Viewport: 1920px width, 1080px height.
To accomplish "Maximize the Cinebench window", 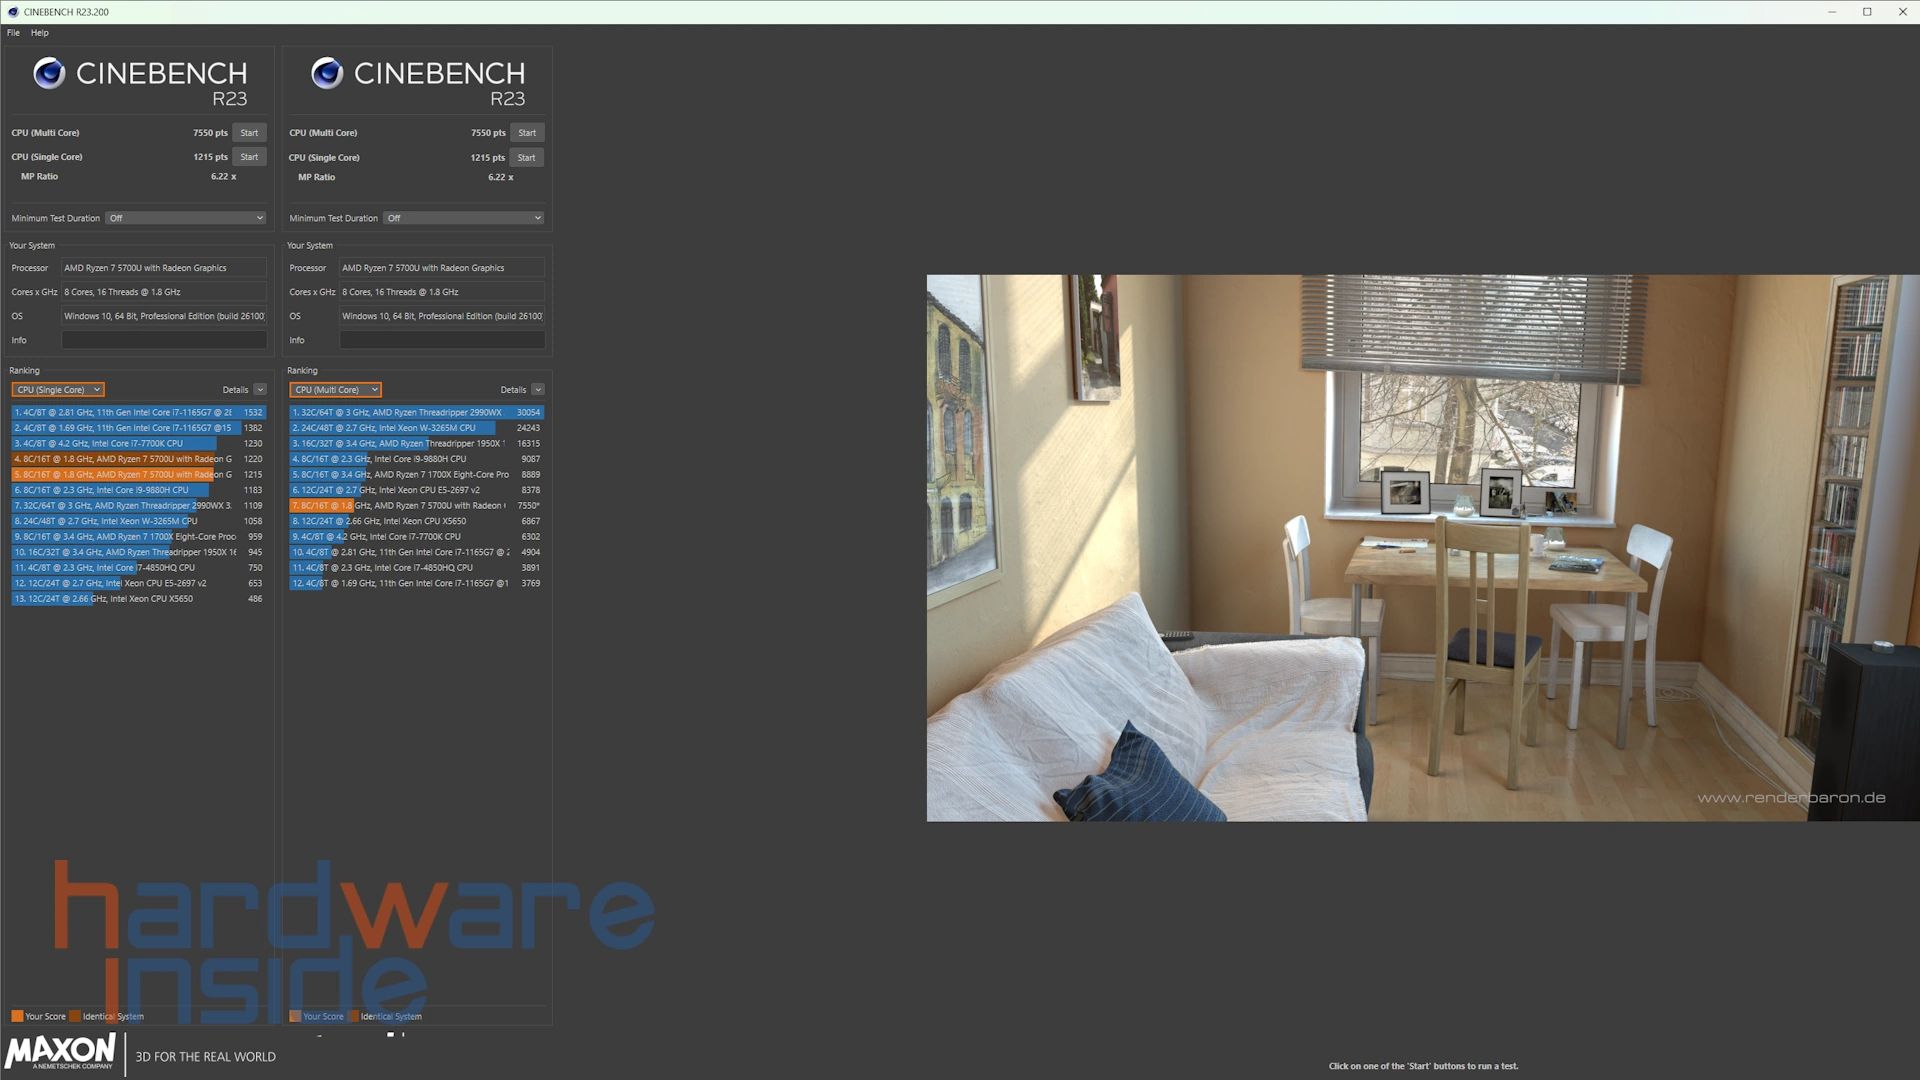I will pyautogui.click(x=1867, y=12).
